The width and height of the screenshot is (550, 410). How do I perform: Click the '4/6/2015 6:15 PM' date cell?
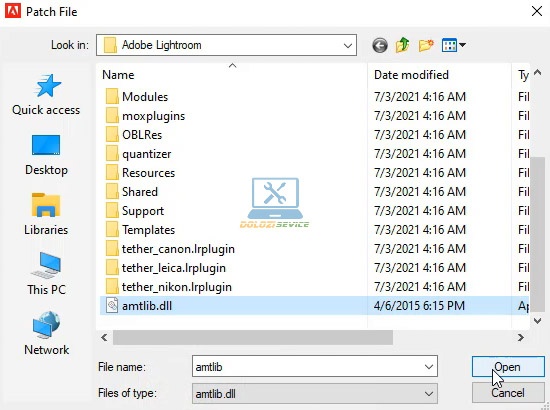(x=419, y=305)
